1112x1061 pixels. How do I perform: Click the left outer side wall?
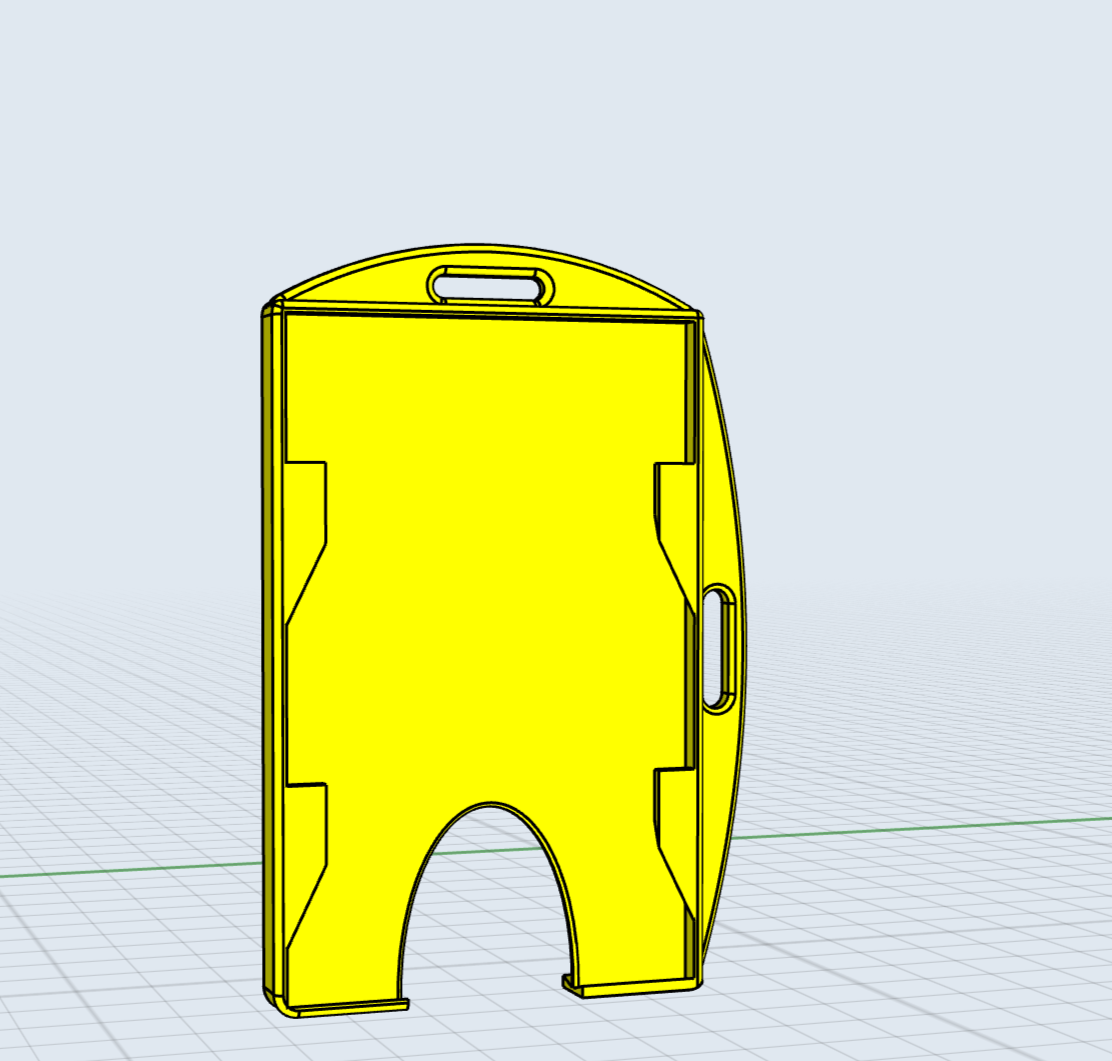[268, 650]
